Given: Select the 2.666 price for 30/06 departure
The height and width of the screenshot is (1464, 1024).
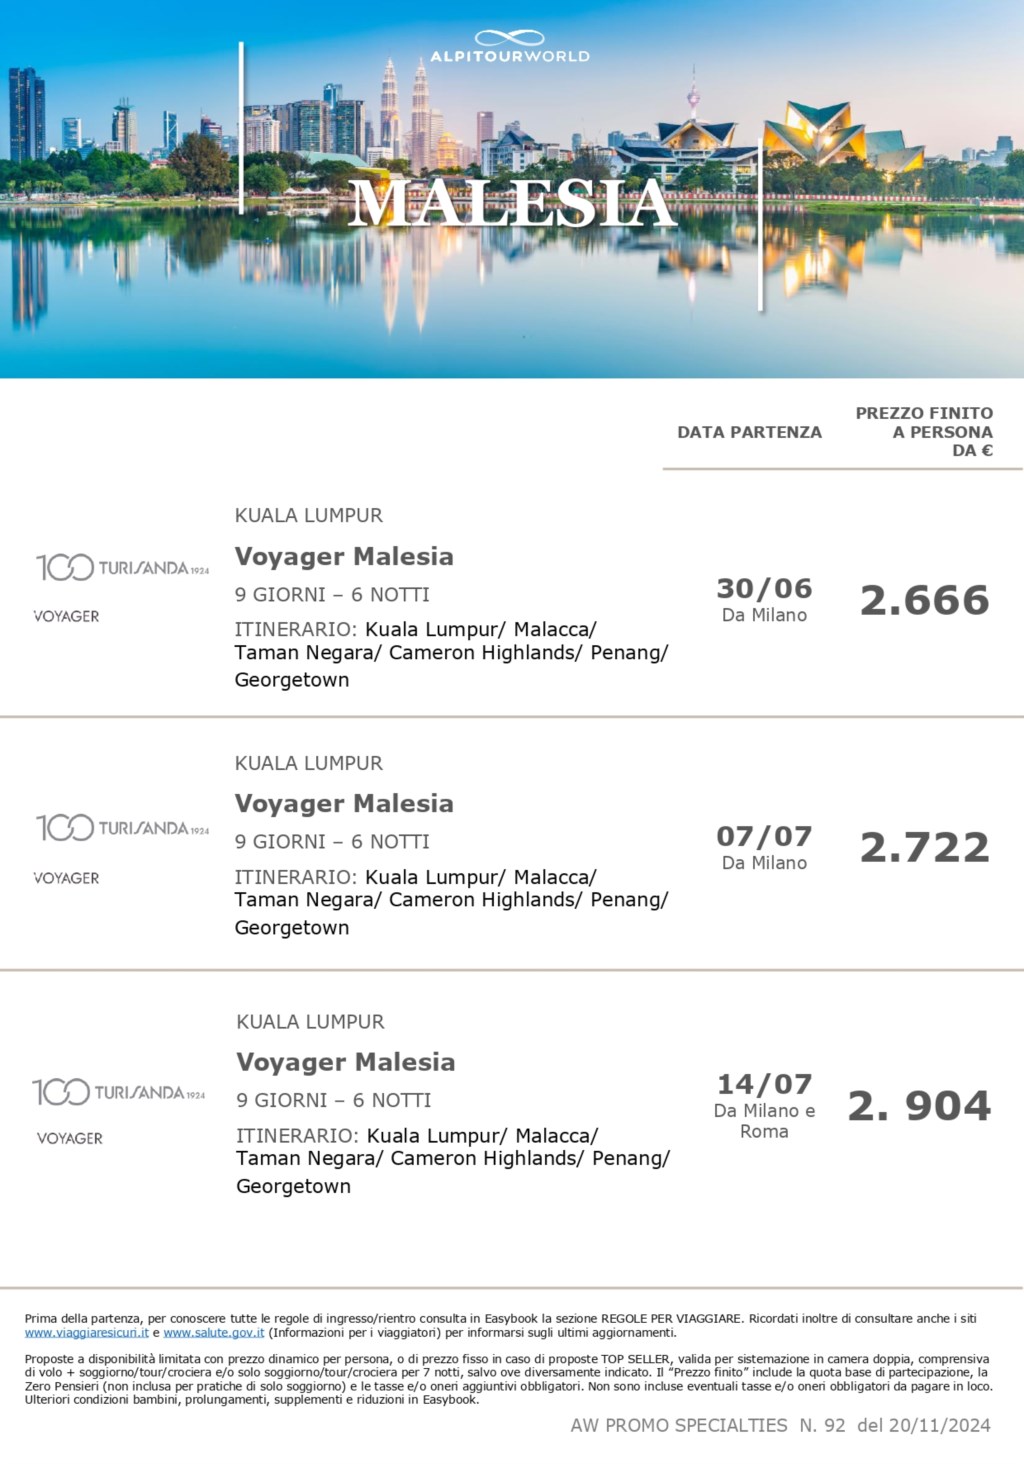Looking at the screenshot, I should tap(925, 600).
